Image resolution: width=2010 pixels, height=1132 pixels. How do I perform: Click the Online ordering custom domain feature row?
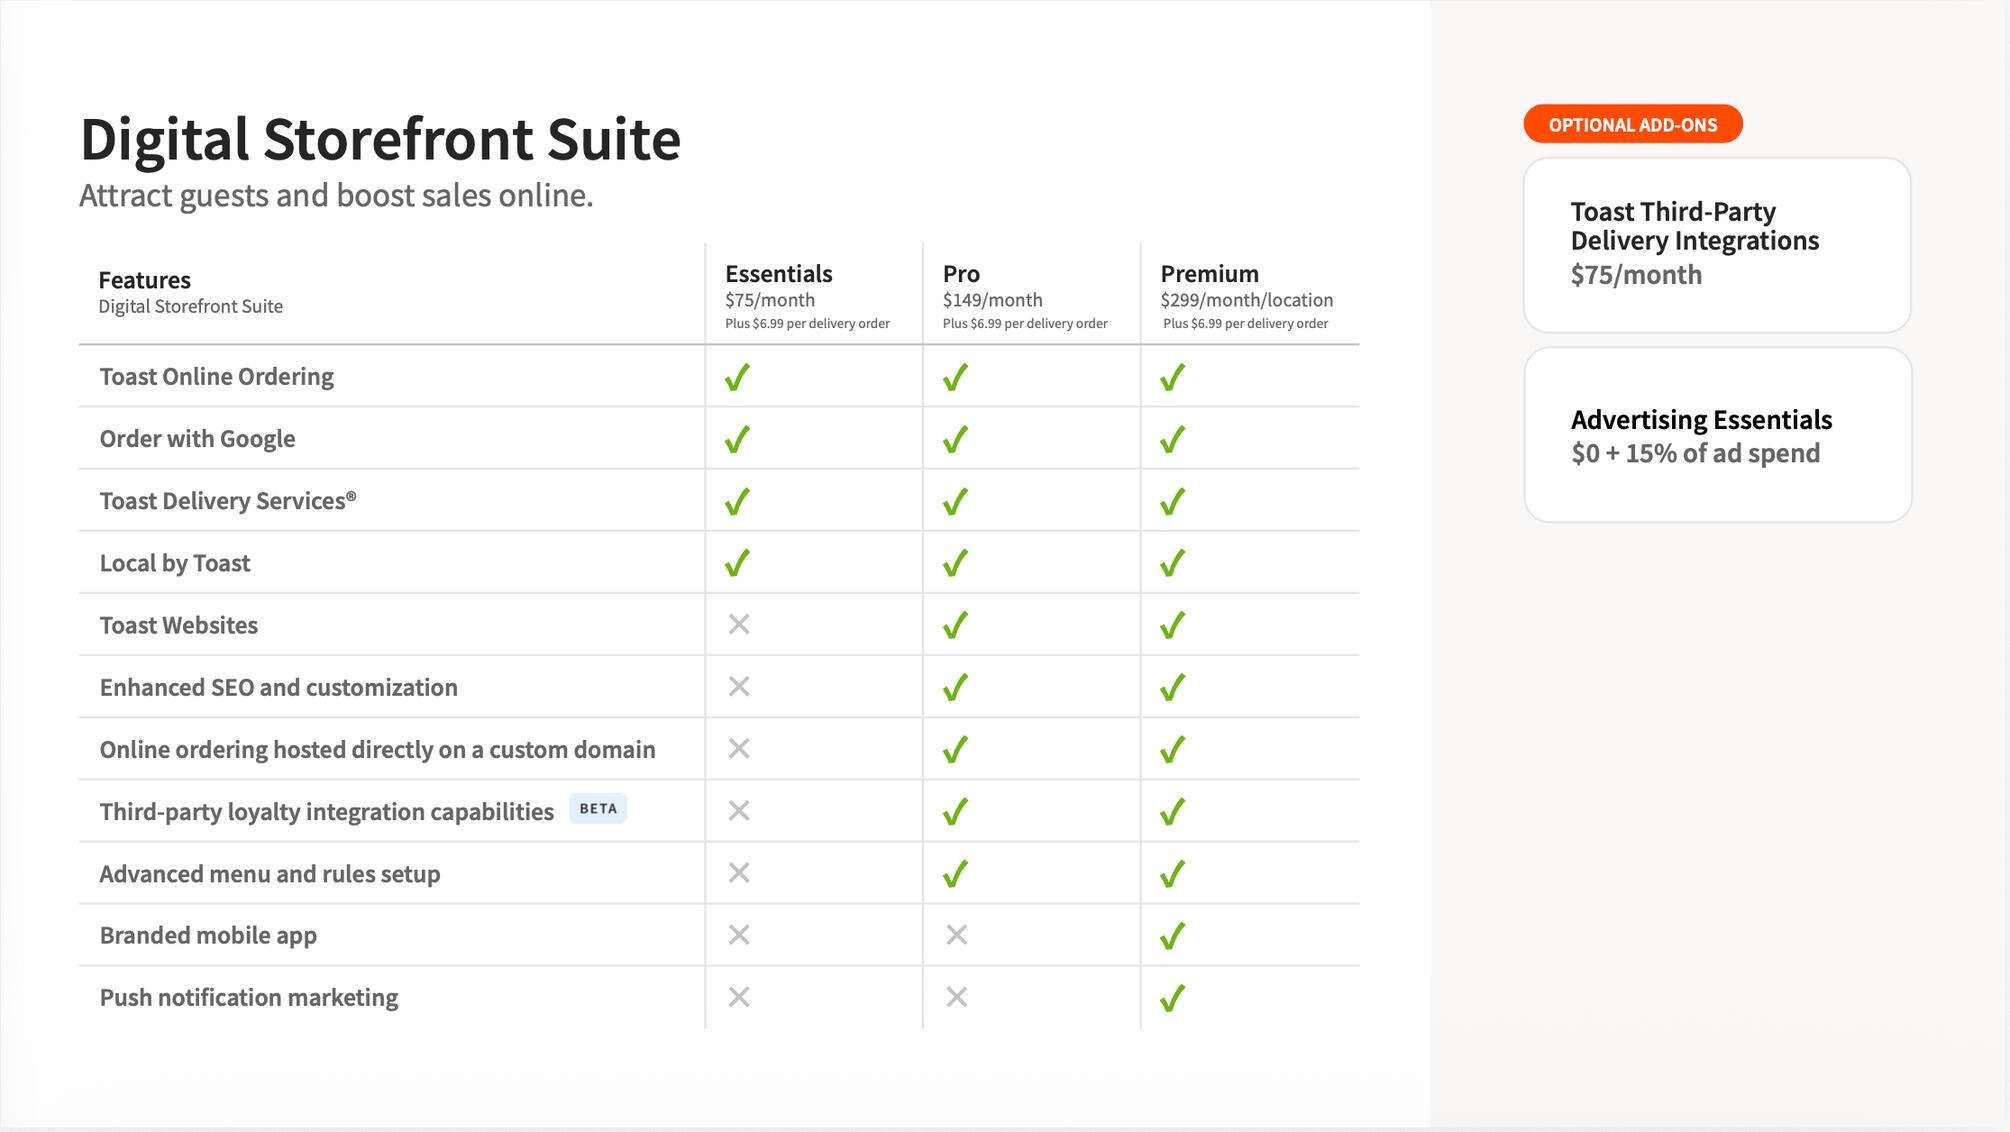(x=377, y=749)
